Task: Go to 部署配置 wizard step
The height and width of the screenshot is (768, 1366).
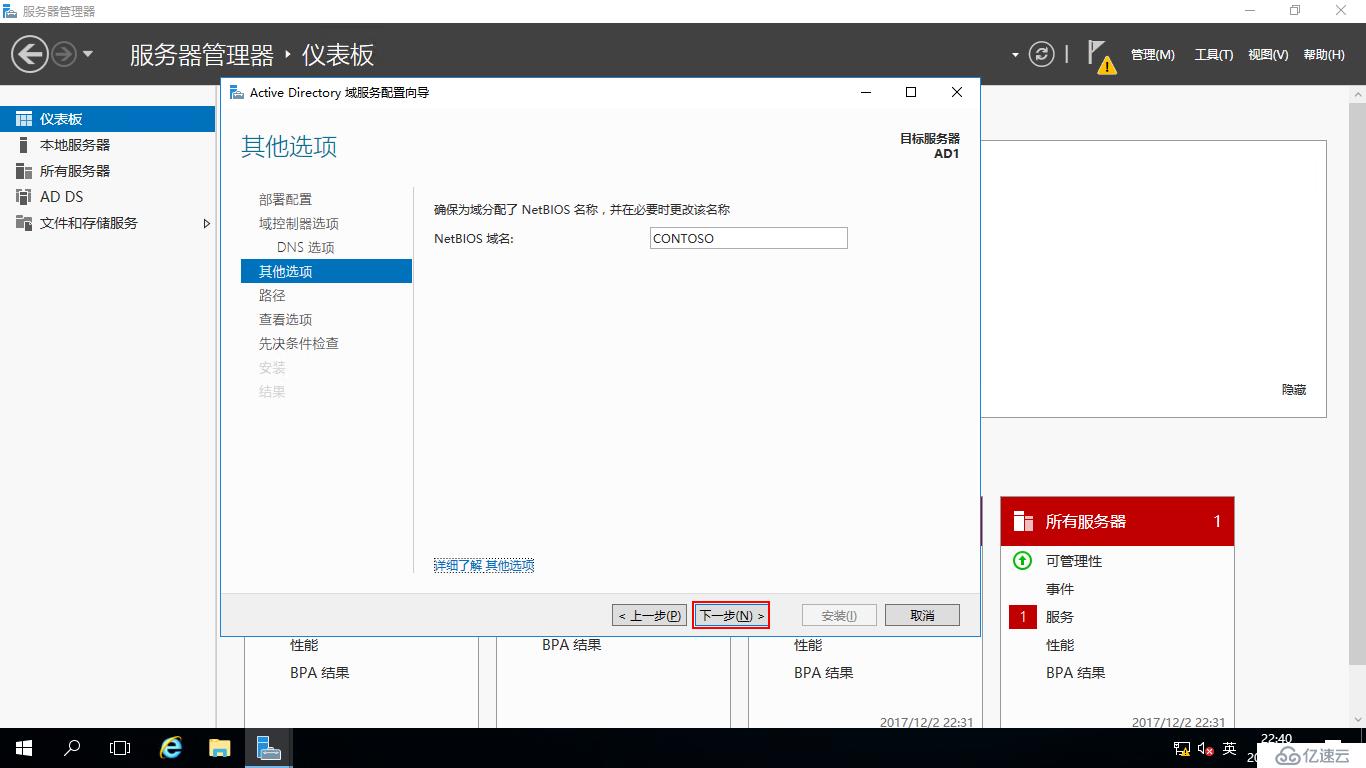Action: tap(285, 199)
